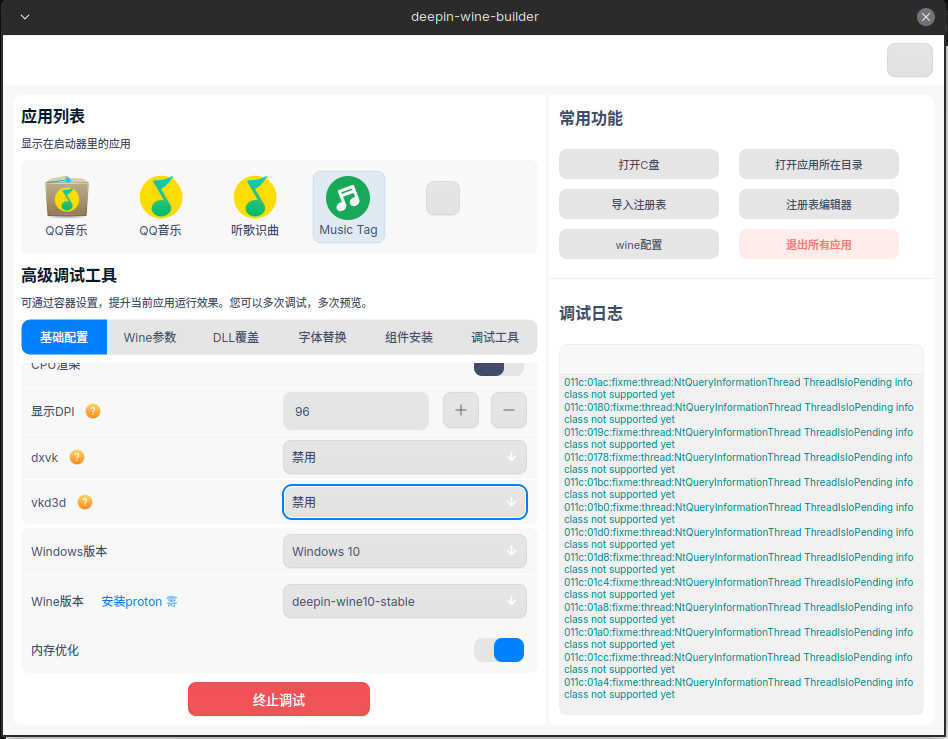The width and height of the screenshot is (948, 739).
Task: Click the vkd3d question mark icon
Action: [85, 502]
